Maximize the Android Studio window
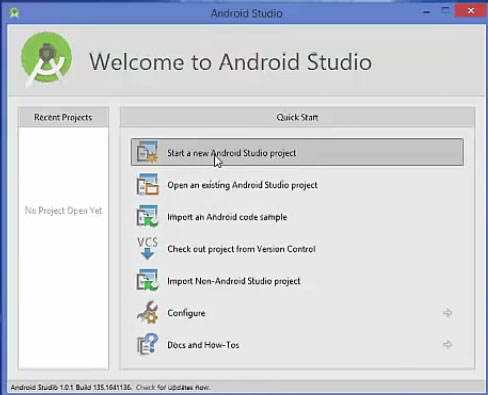 tap(445, 11)
